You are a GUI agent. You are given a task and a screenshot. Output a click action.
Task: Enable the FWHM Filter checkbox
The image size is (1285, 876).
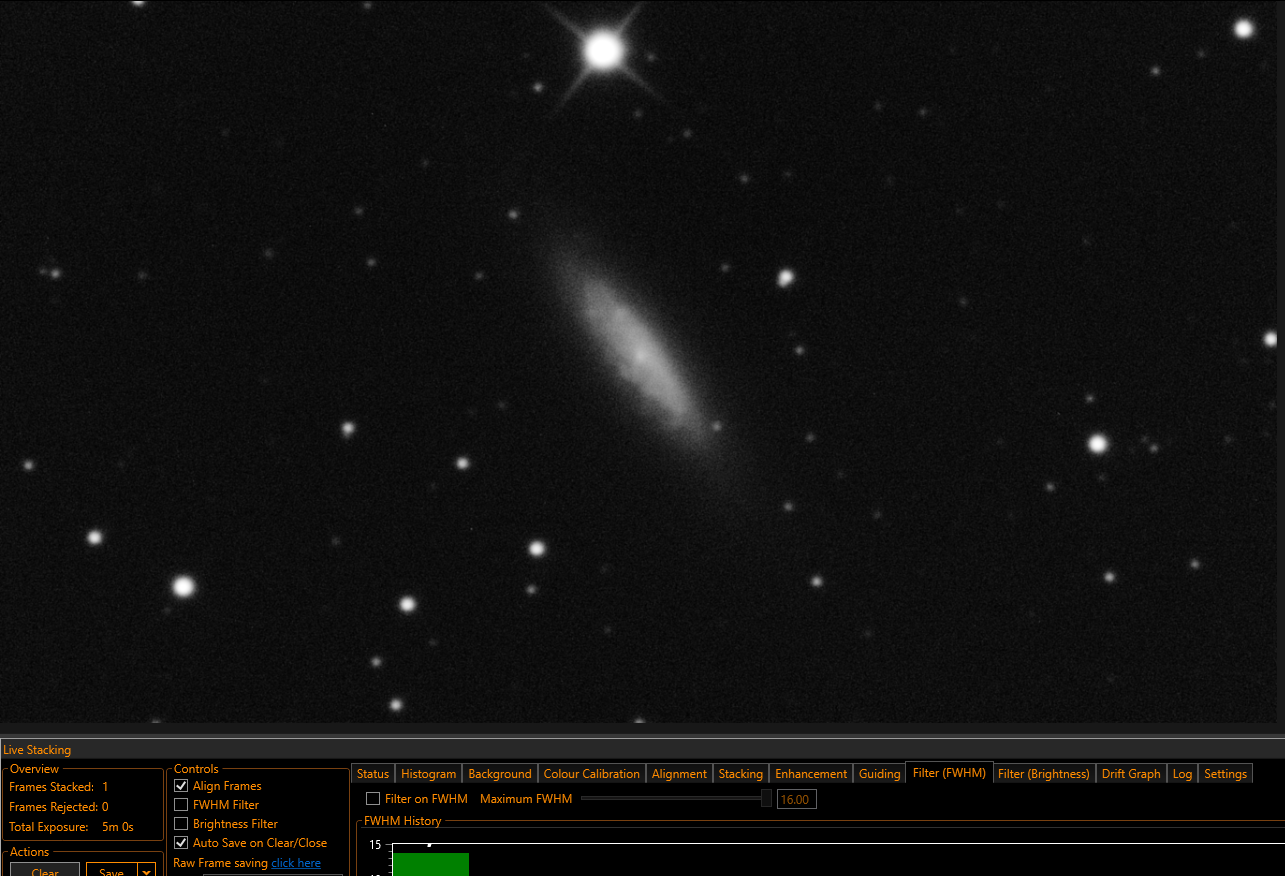[x=181, y=805]
